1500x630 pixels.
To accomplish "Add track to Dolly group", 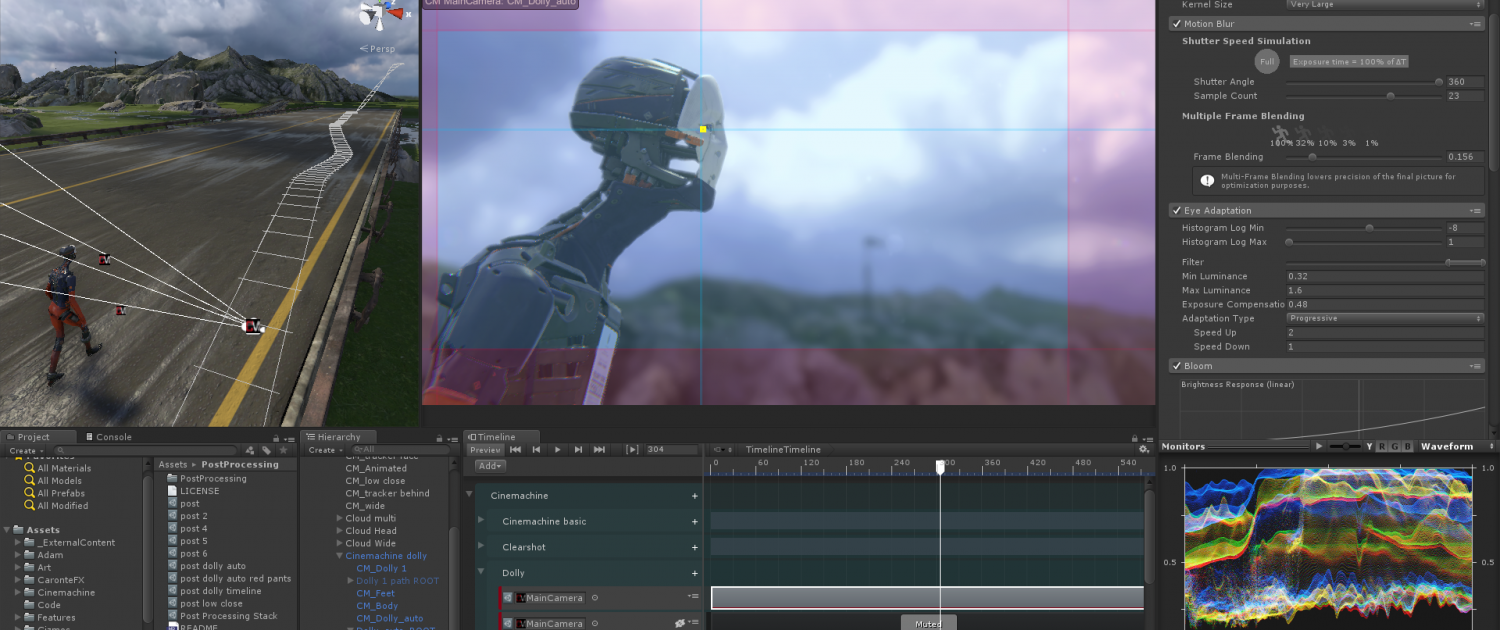I will 695,574.
